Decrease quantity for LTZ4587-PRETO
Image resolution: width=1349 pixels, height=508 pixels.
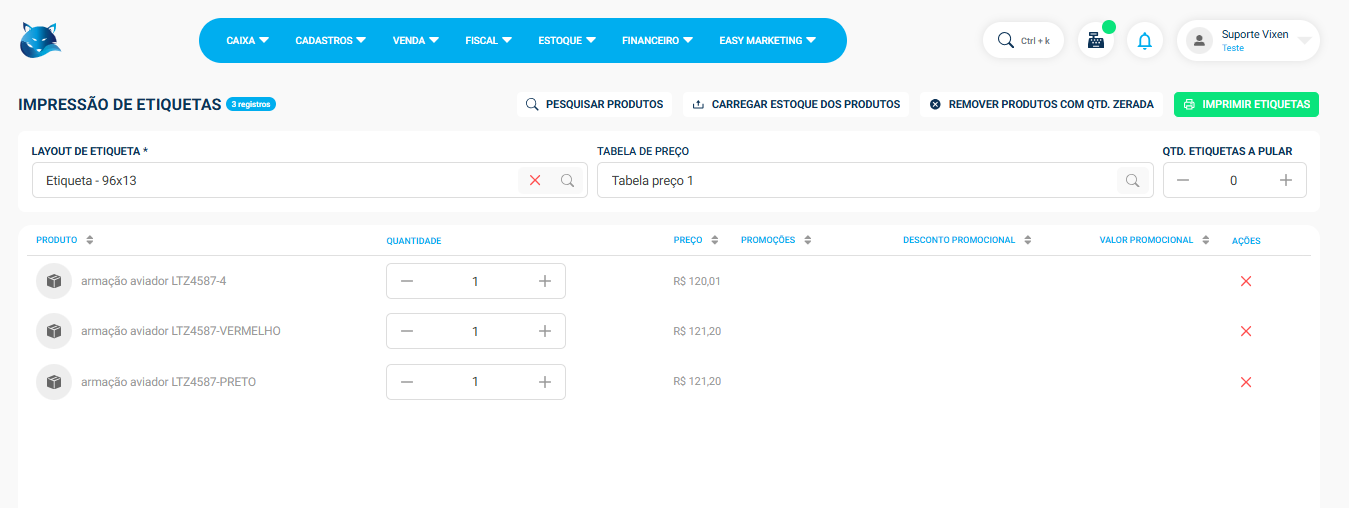tap(407, 382)
